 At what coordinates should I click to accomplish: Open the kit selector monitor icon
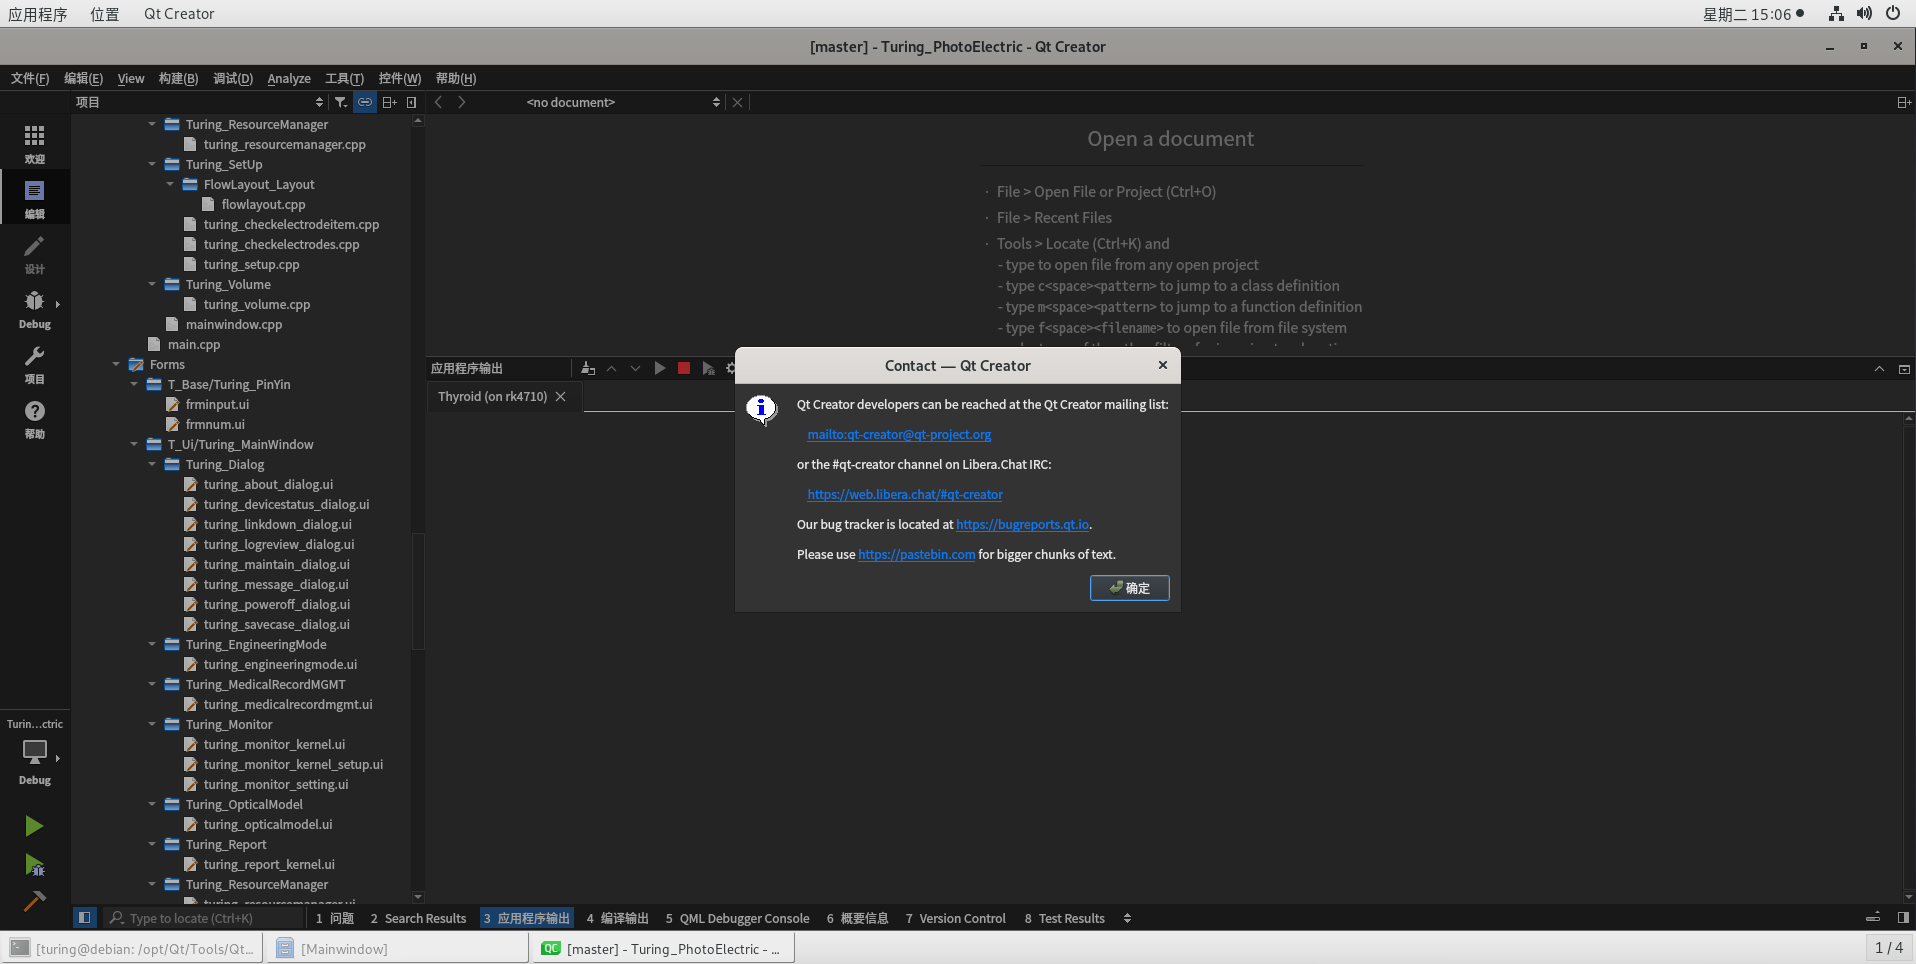point(34,752)
